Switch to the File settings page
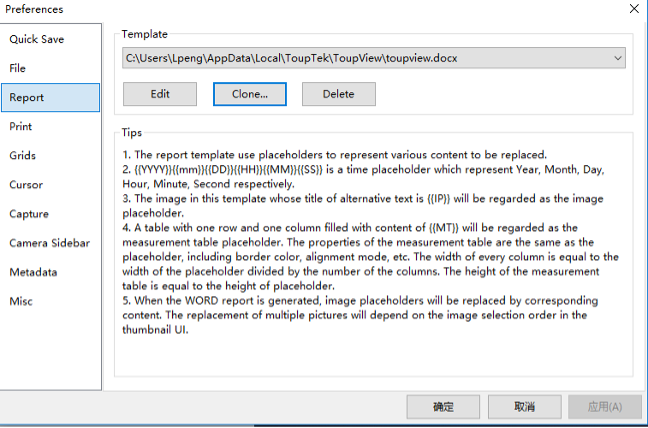 click(18, 68)
